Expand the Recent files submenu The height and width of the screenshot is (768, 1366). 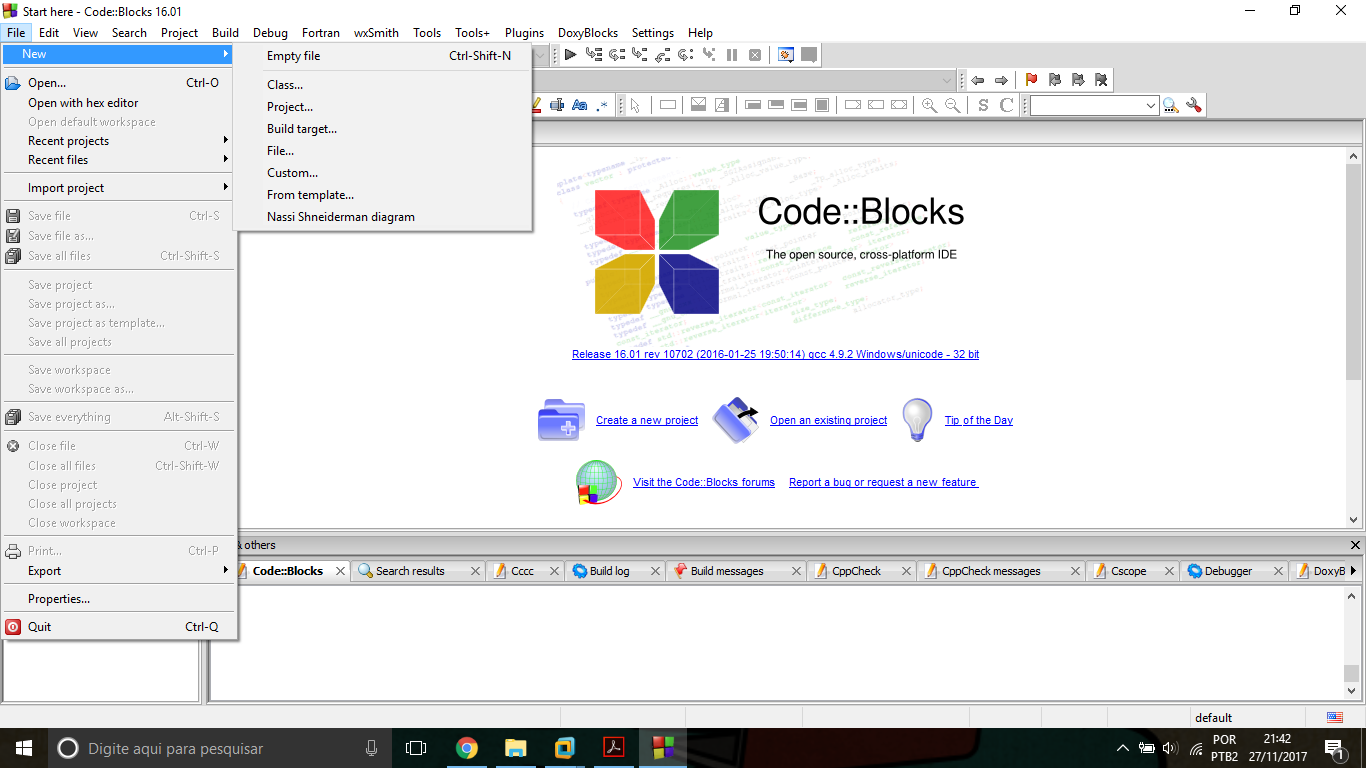point(118,160)
